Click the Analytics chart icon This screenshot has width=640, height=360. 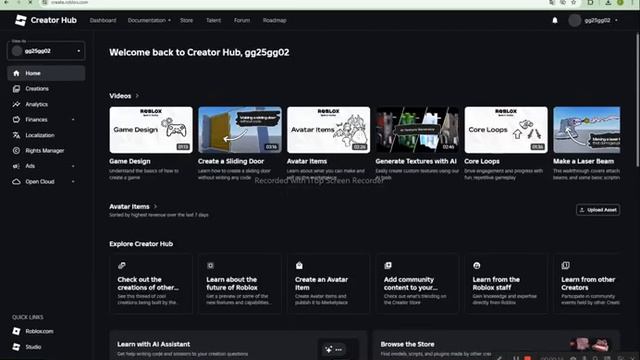(16, 104)
